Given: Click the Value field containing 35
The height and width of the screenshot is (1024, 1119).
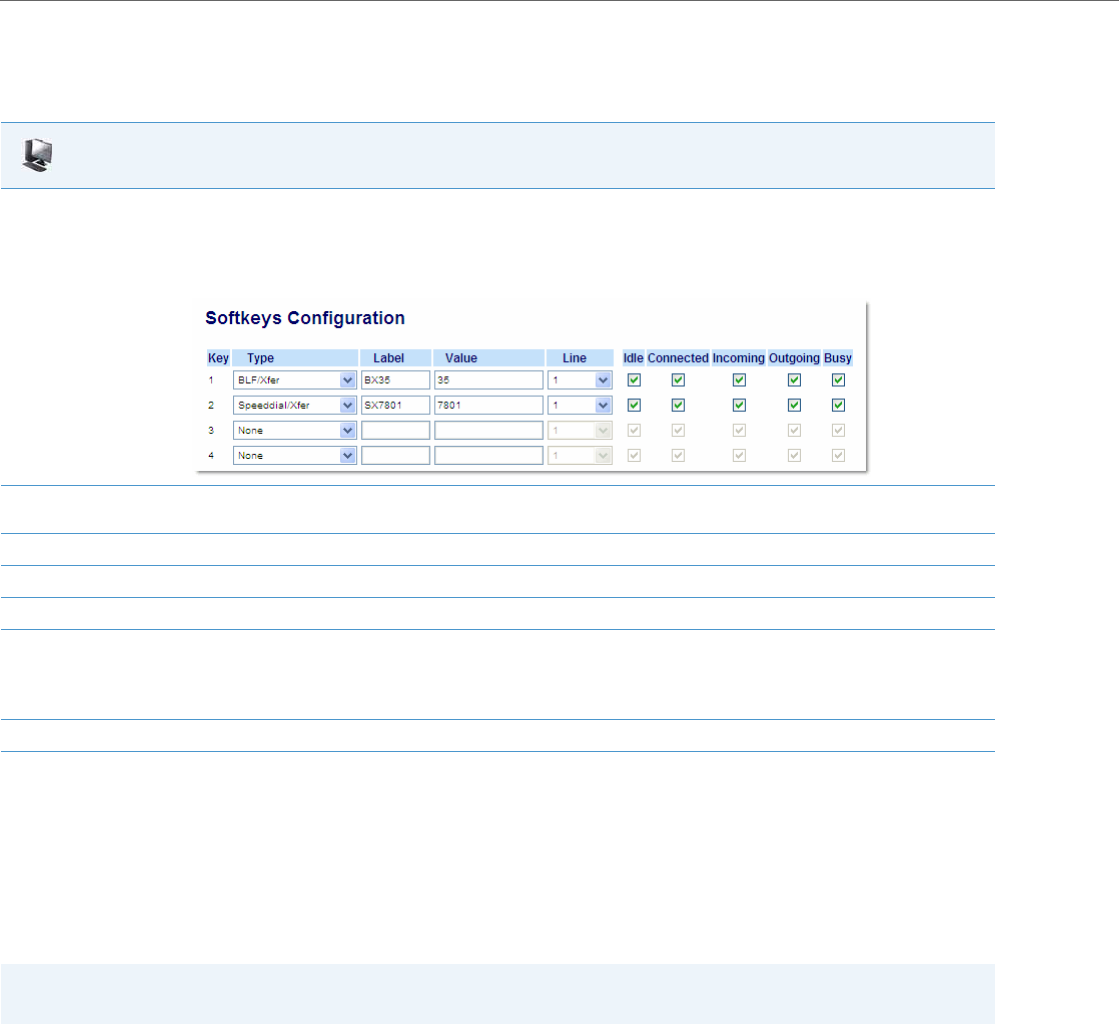Looking at the screenshot, I should (x=489, y=380).
